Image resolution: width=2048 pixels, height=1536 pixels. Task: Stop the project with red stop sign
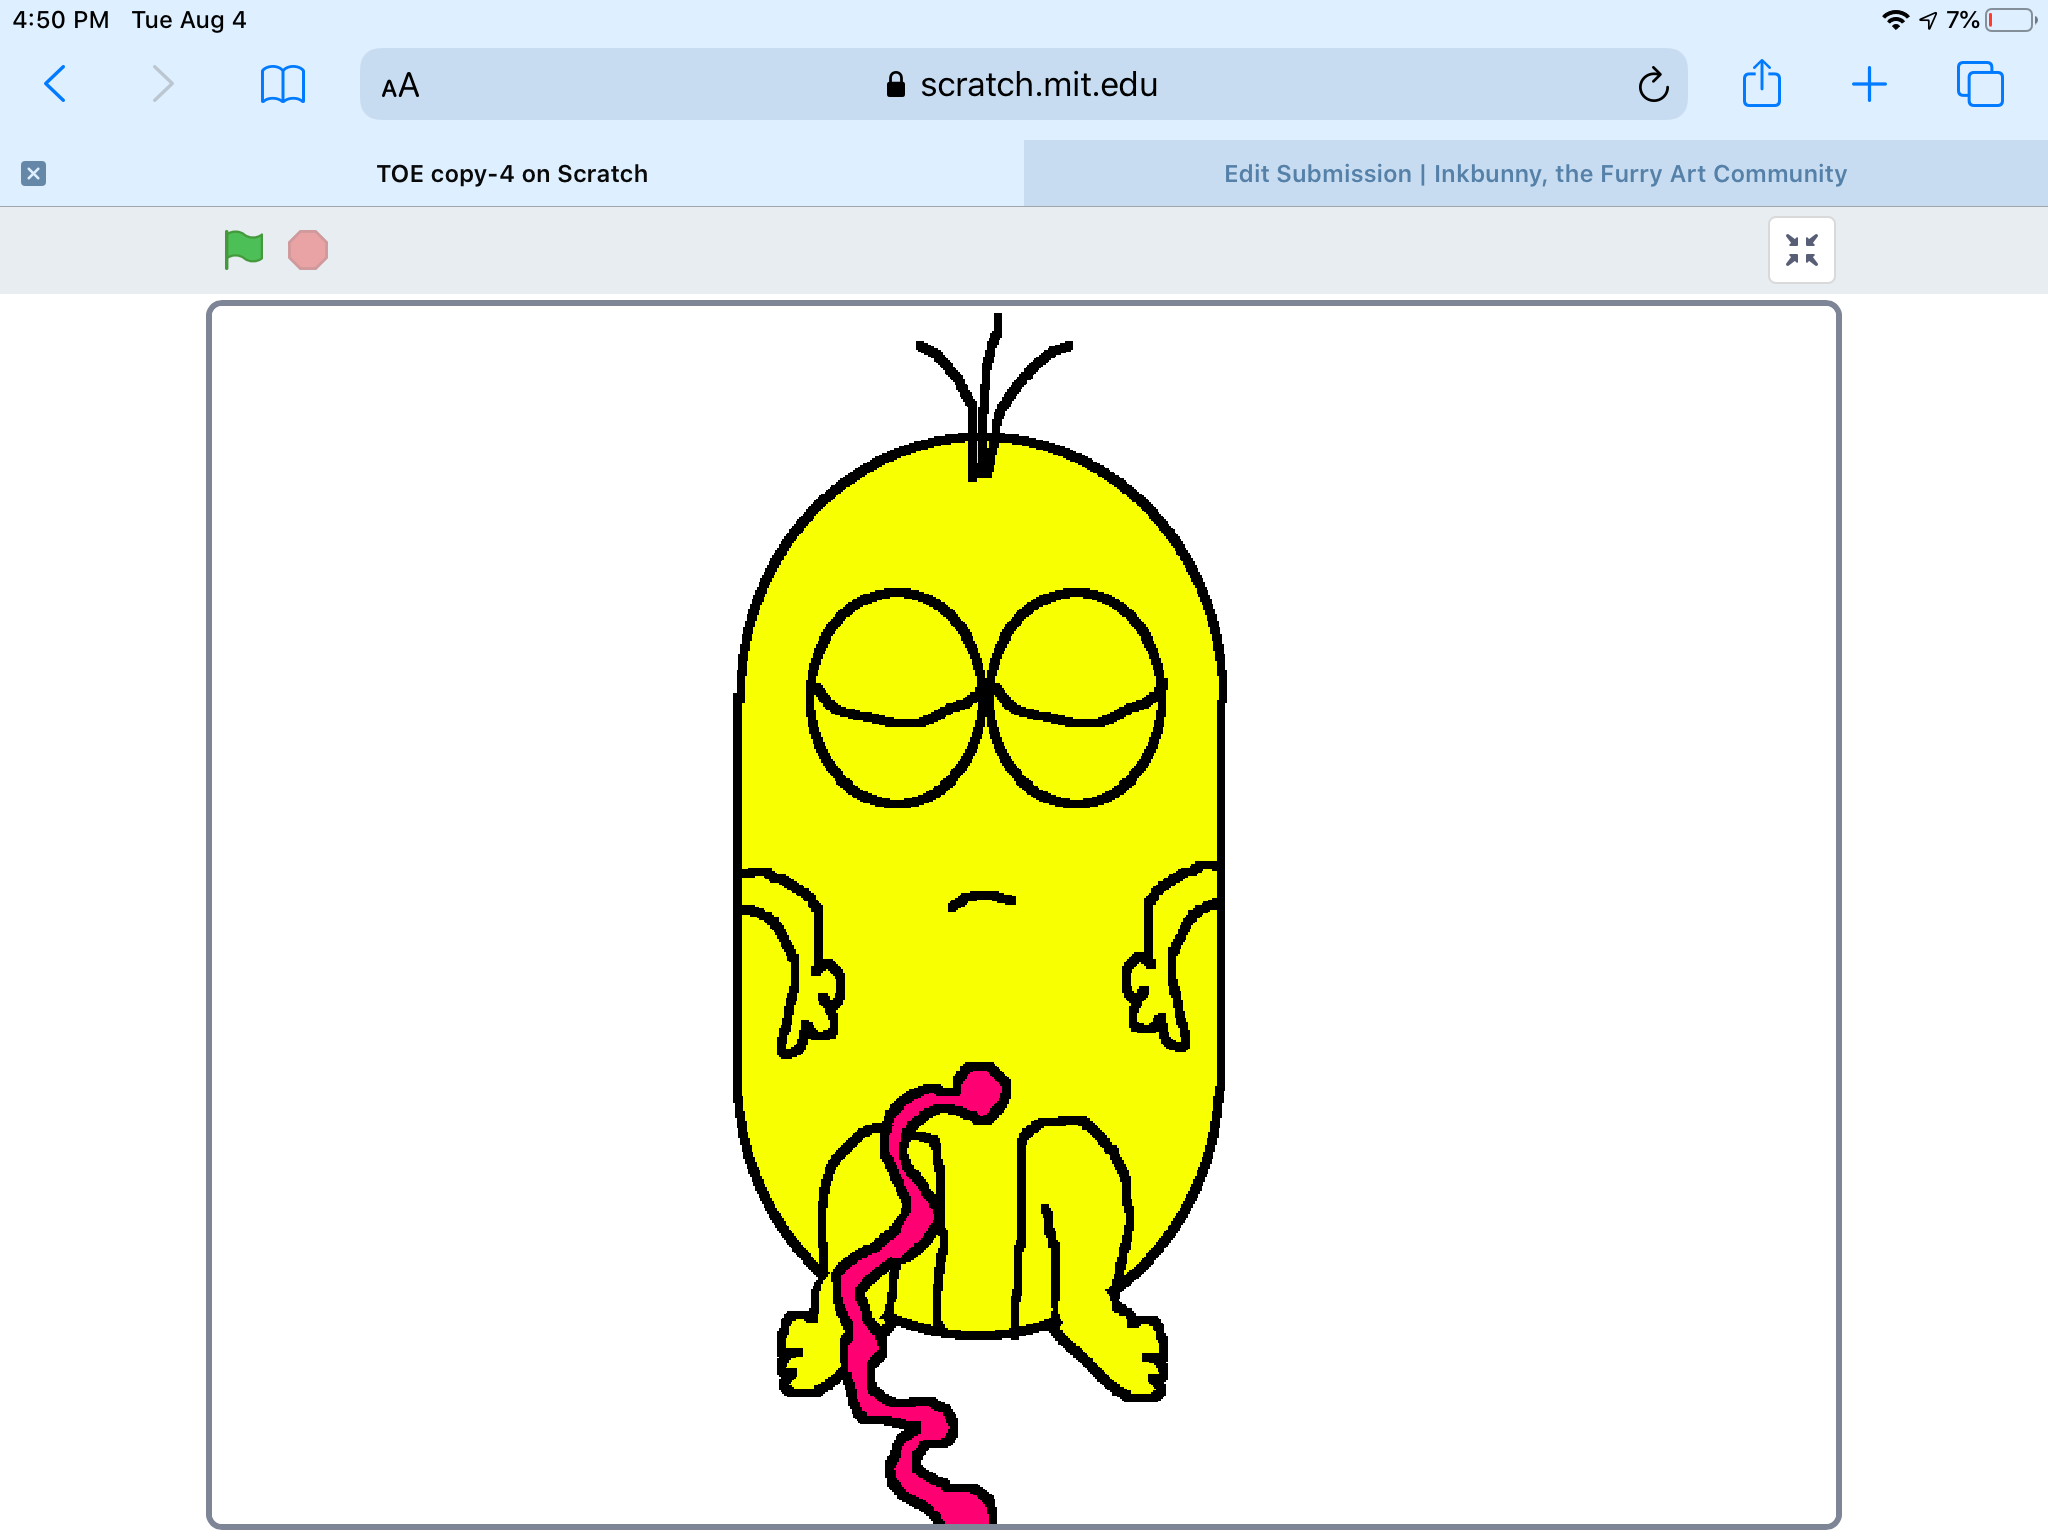pyautogui.click(x=308, y=250)
